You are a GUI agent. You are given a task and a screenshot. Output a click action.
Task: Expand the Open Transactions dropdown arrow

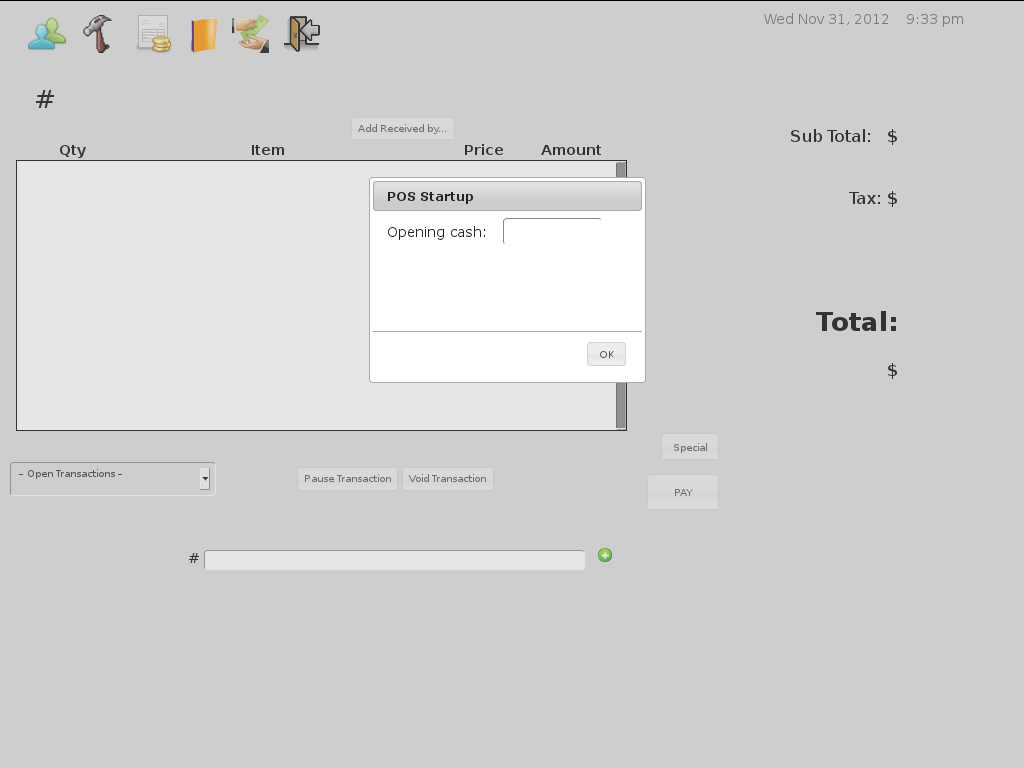click(205, 479)
